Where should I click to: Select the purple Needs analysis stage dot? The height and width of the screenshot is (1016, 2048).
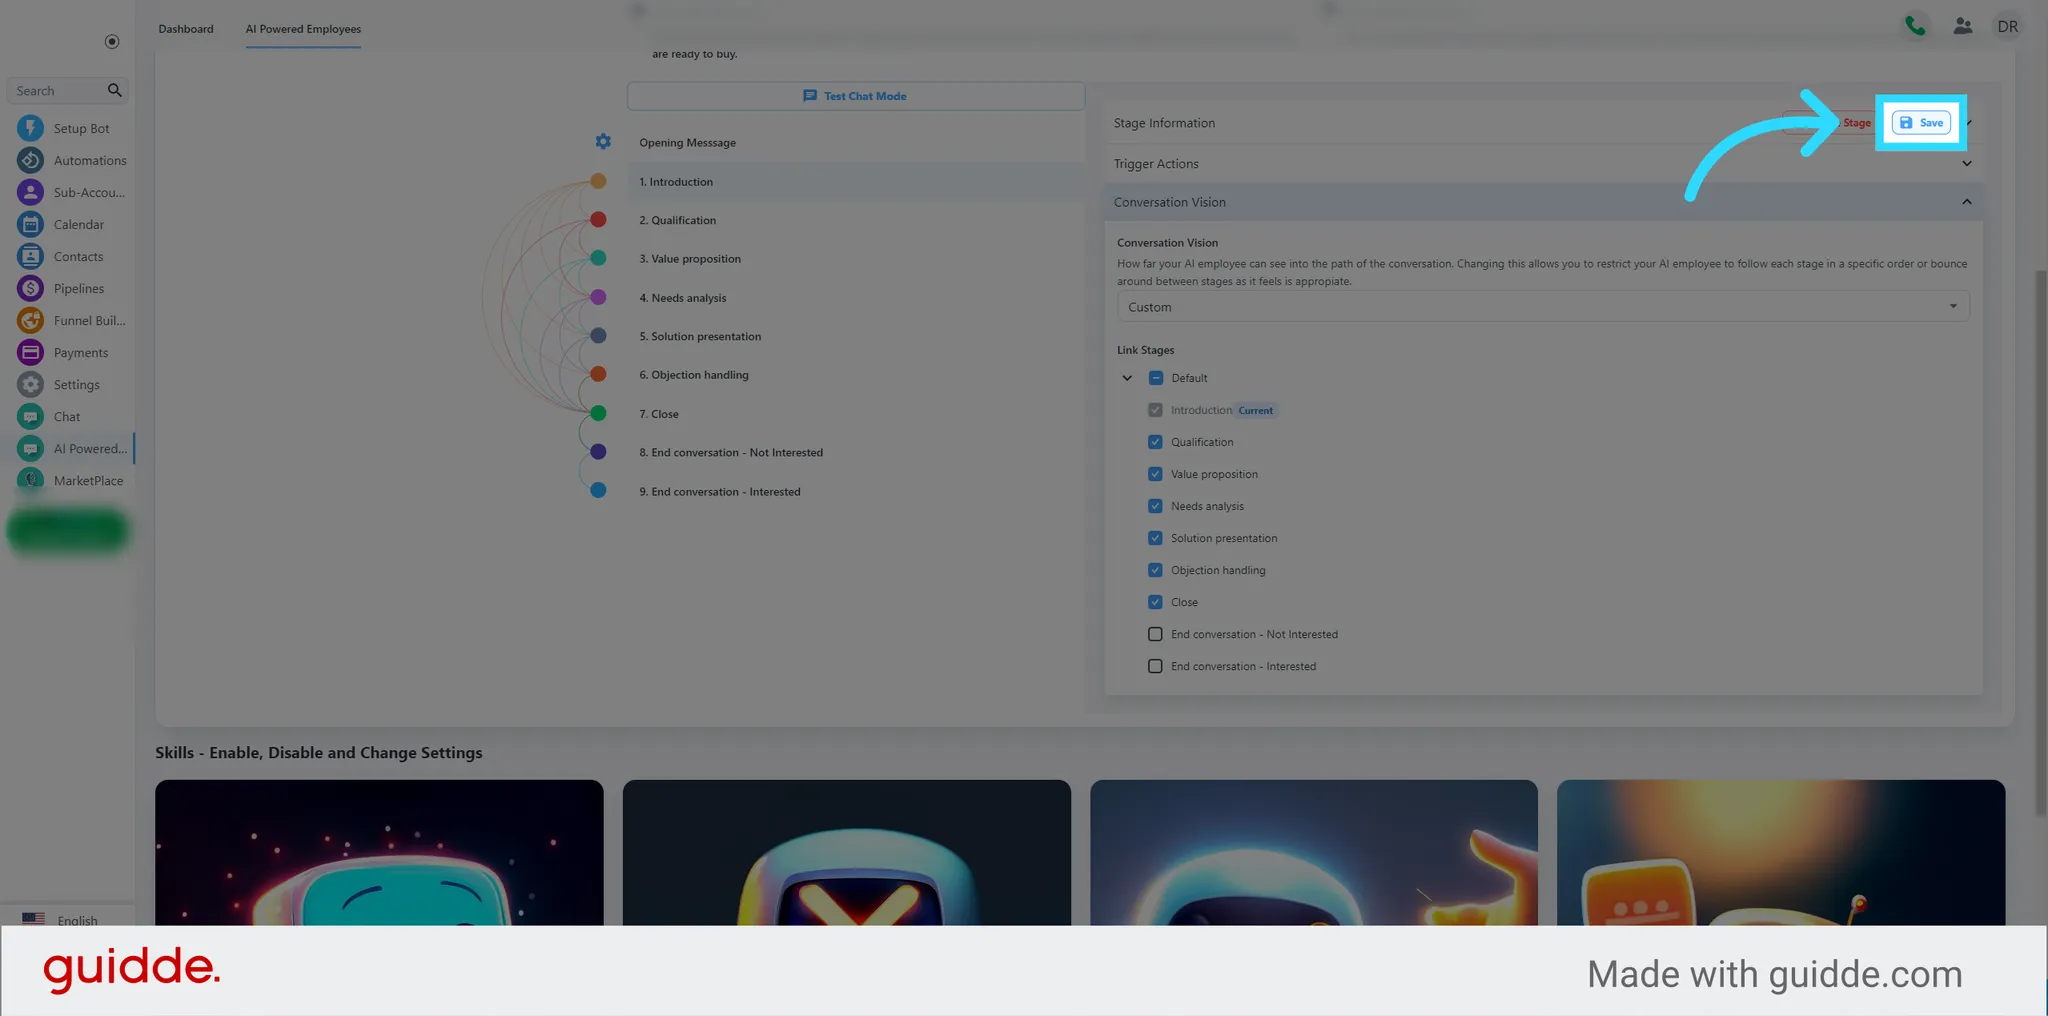tap(598, 297)
